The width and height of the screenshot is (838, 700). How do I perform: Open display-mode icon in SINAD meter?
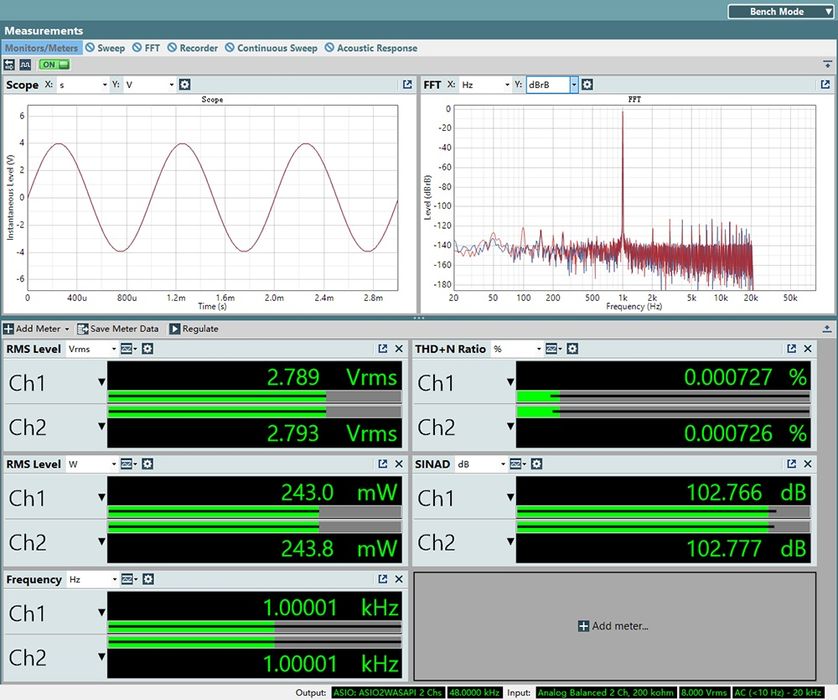click(517, 464)
